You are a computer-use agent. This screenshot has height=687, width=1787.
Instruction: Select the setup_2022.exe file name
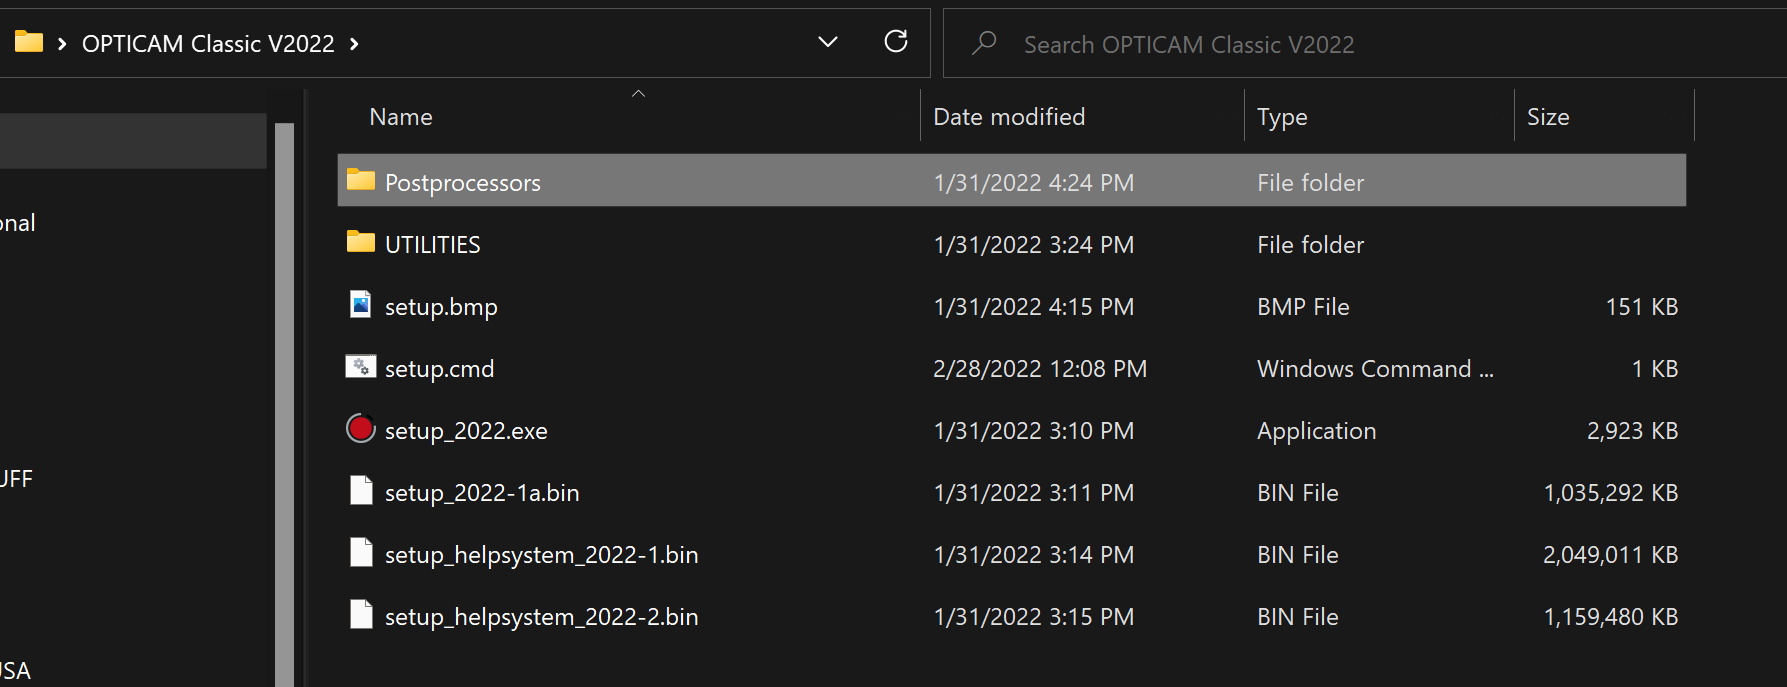(x=466, y=431)
